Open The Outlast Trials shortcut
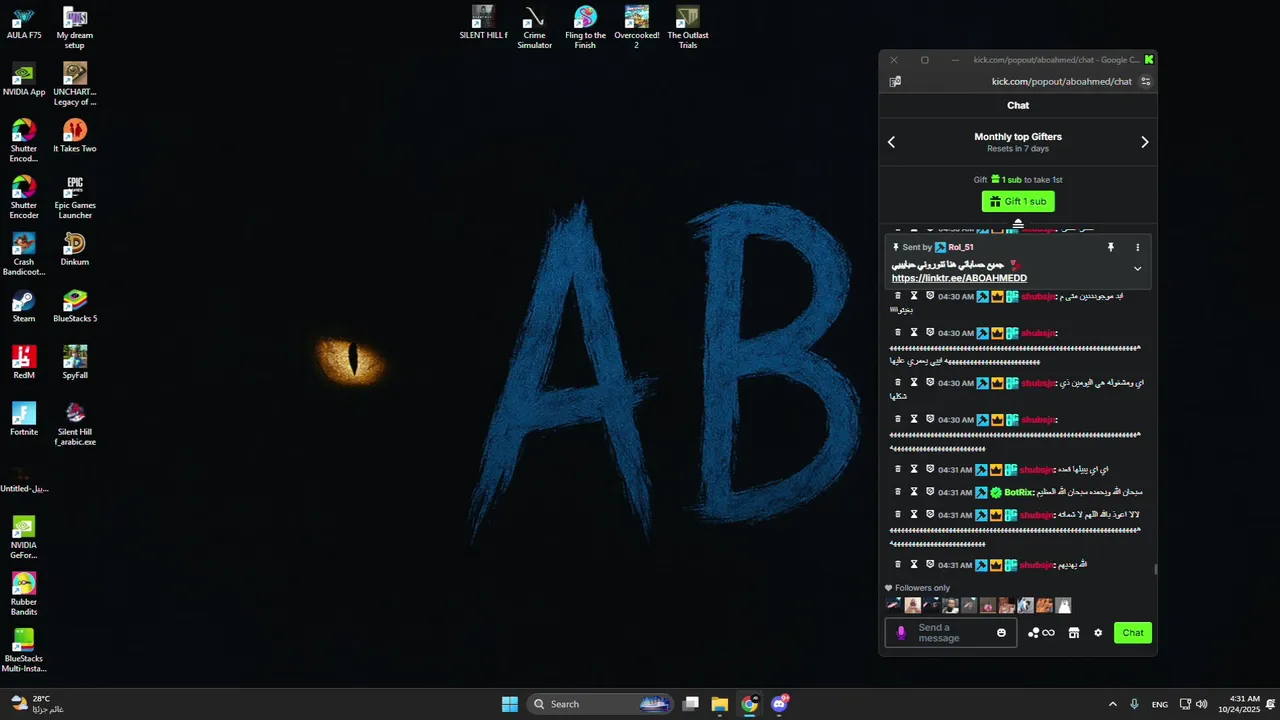Viewport: 1280px width, 720px height. tap(688, 28)
